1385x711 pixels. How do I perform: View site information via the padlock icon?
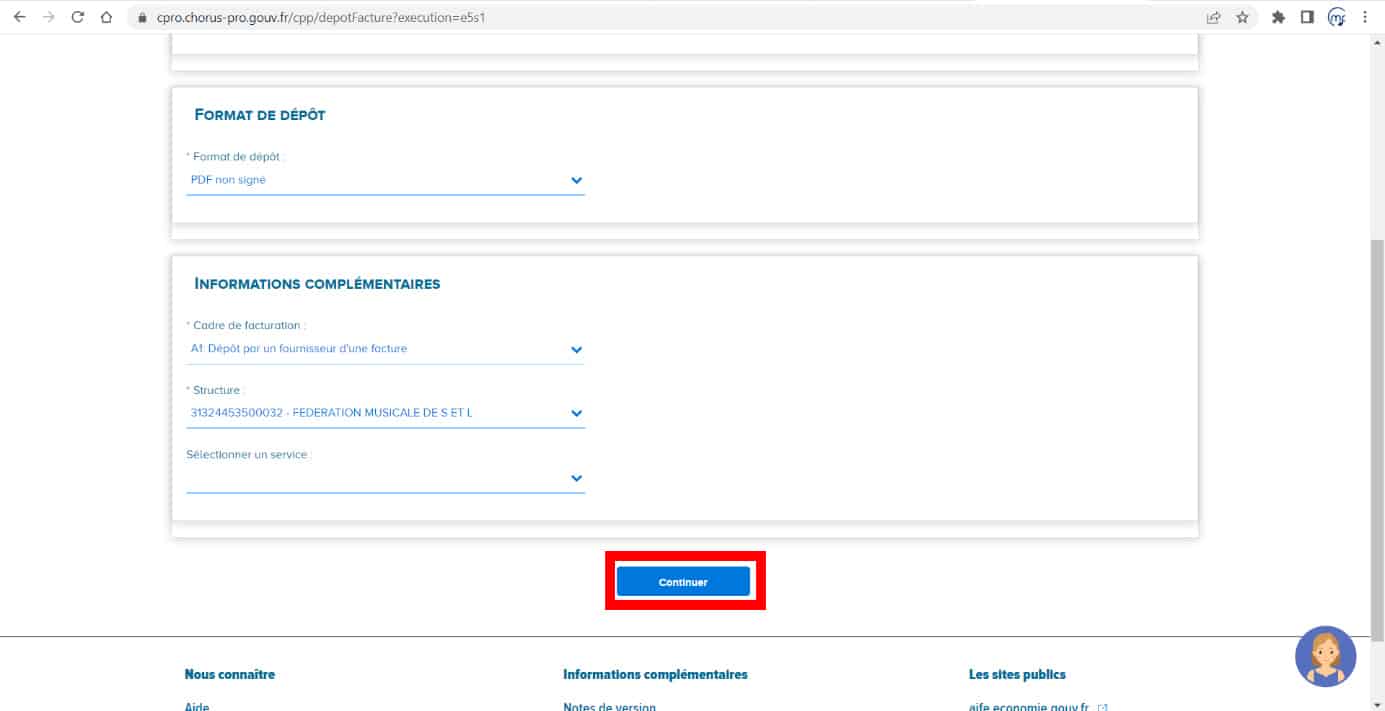click(141, 18)
